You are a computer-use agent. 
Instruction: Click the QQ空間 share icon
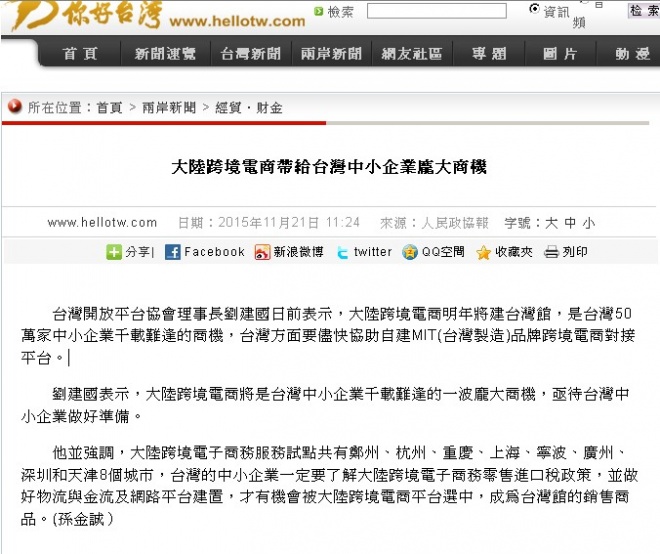[410, 252]
